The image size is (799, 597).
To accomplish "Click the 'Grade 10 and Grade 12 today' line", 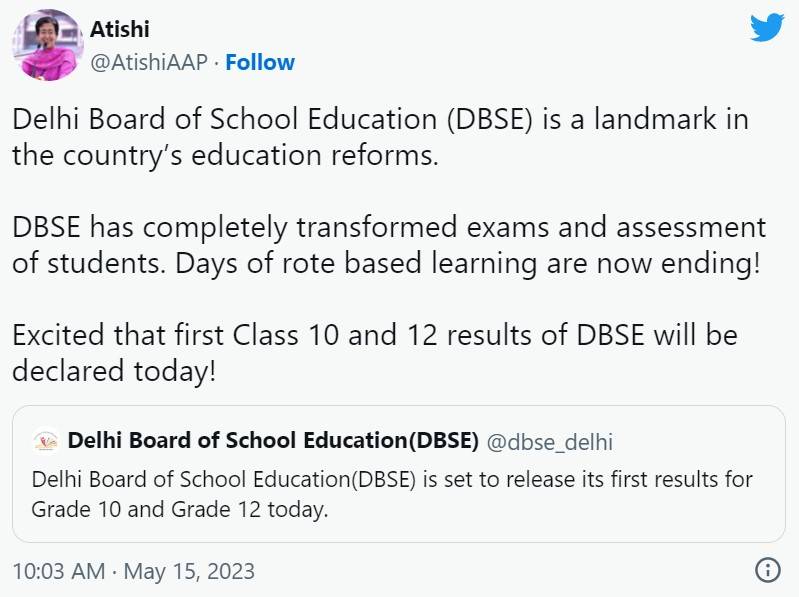I will coord(180,509).
